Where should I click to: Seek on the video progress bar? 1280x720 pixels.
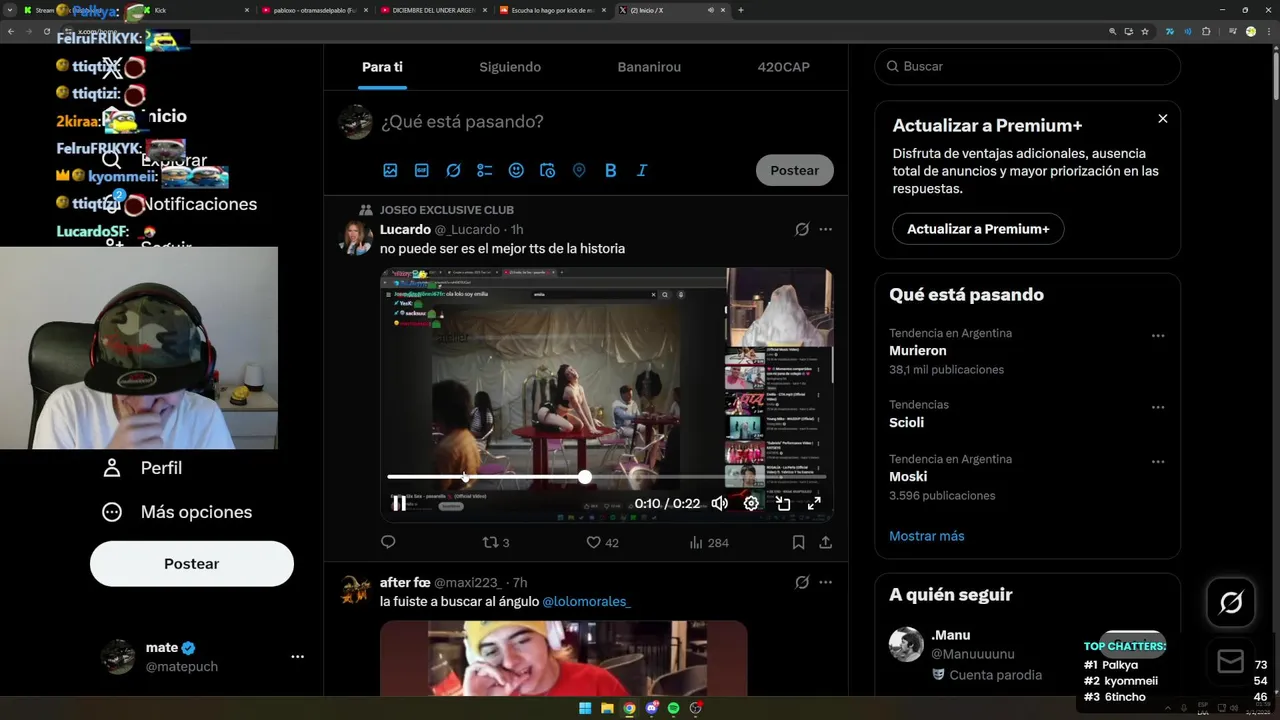[606, 477]
